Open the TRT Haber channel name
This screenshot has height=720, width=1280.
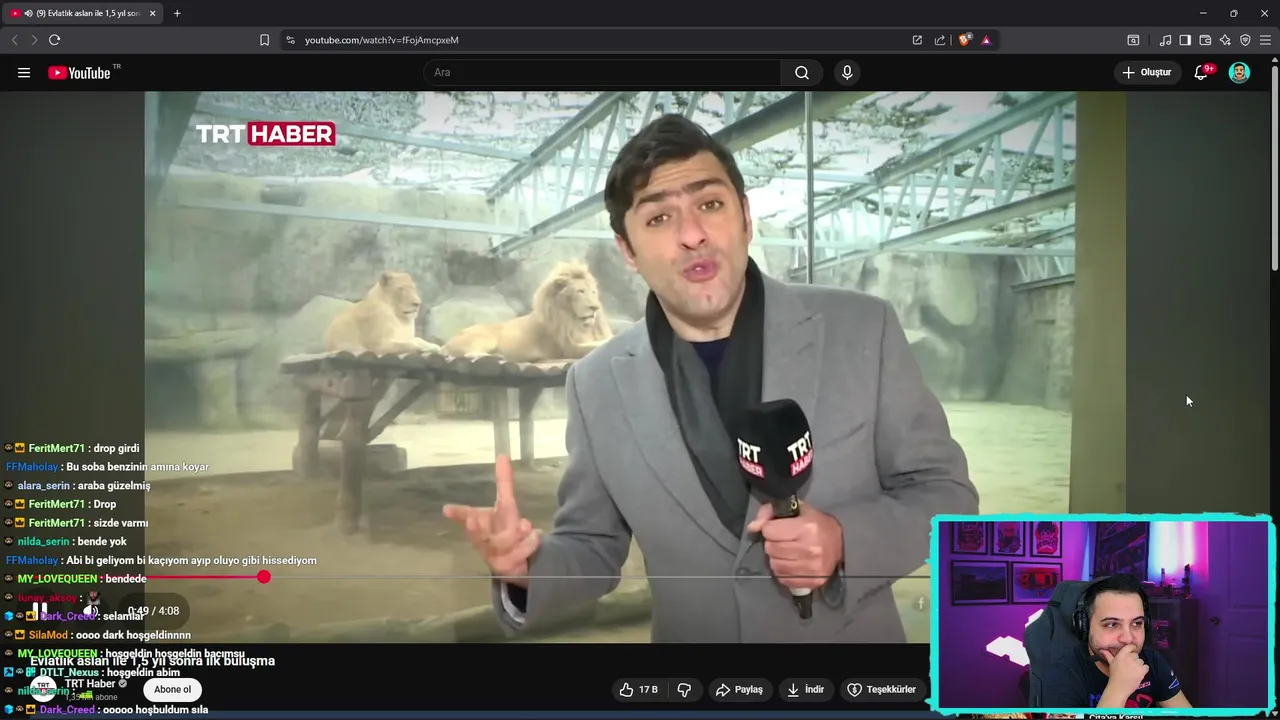90,684
